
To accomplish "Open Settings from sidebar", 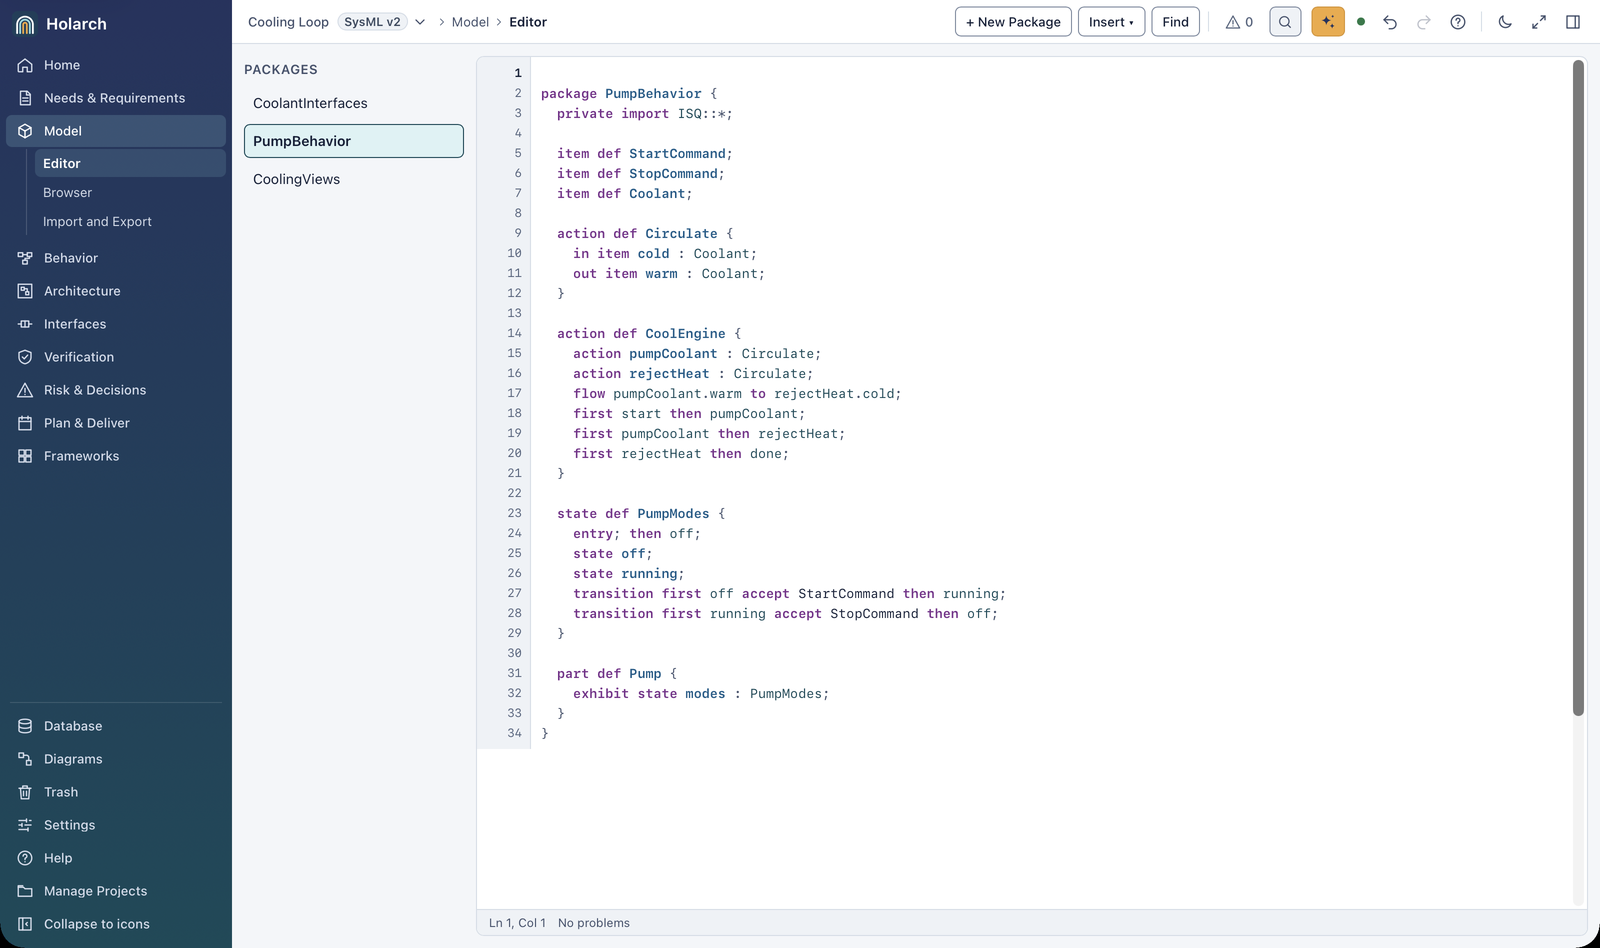I will 116,825.
